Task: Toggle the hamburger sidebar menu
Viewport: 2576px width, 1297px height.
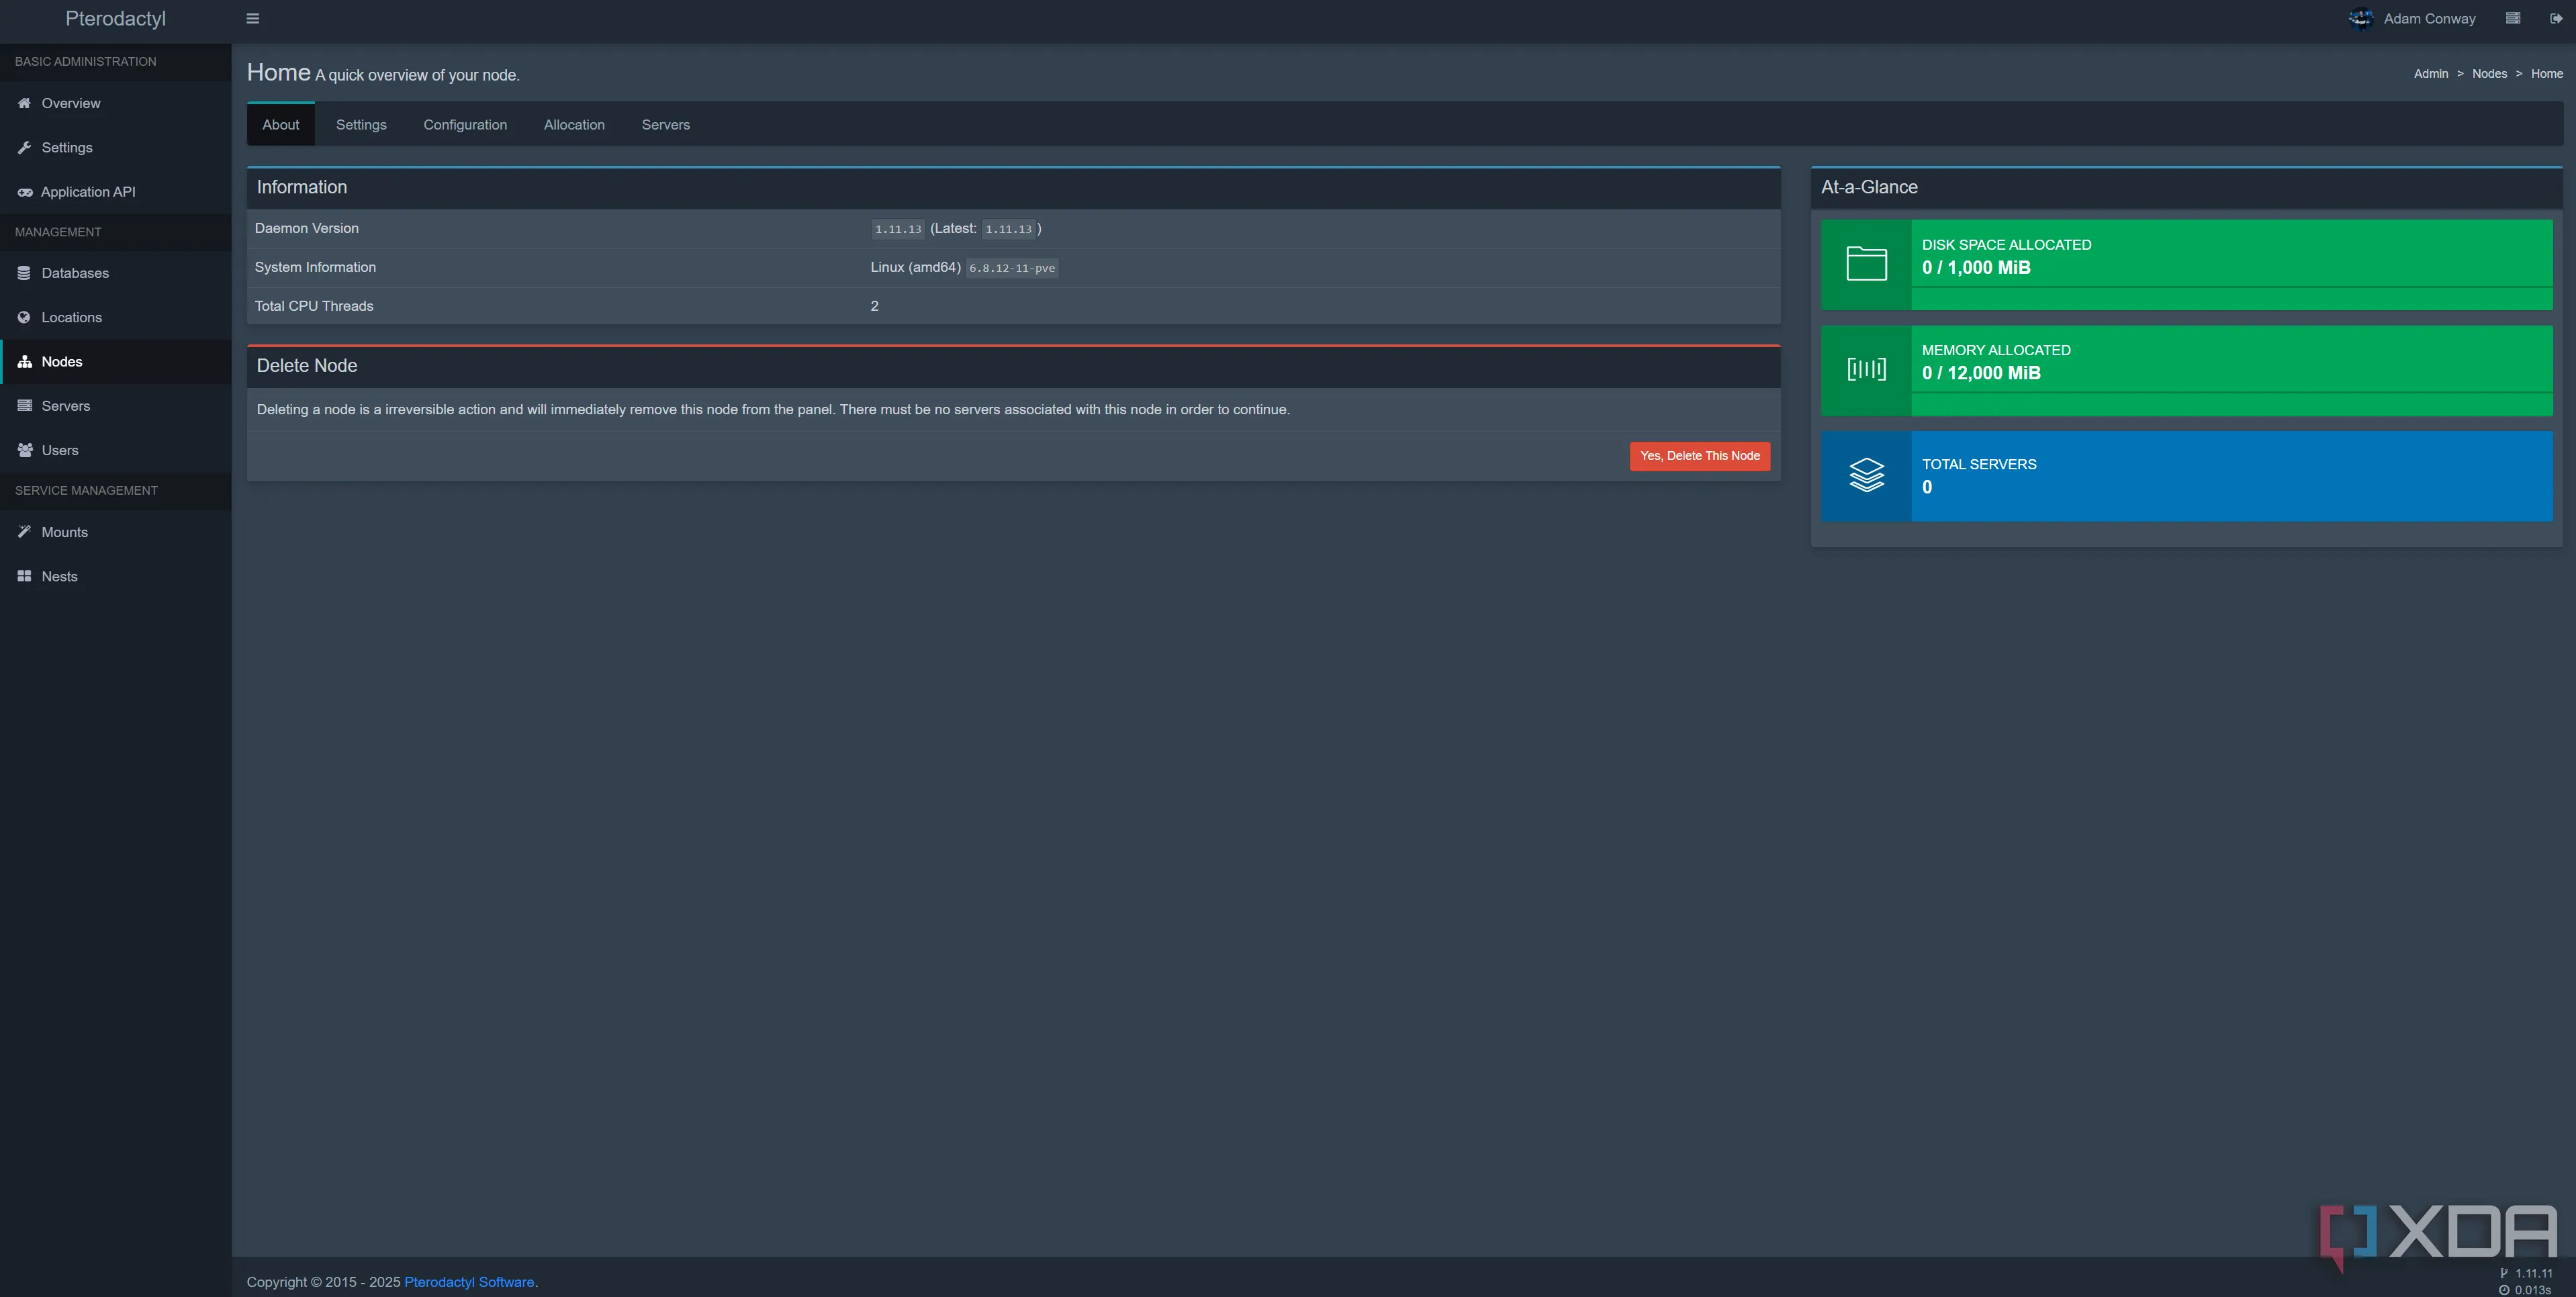Action: [253, 19]
